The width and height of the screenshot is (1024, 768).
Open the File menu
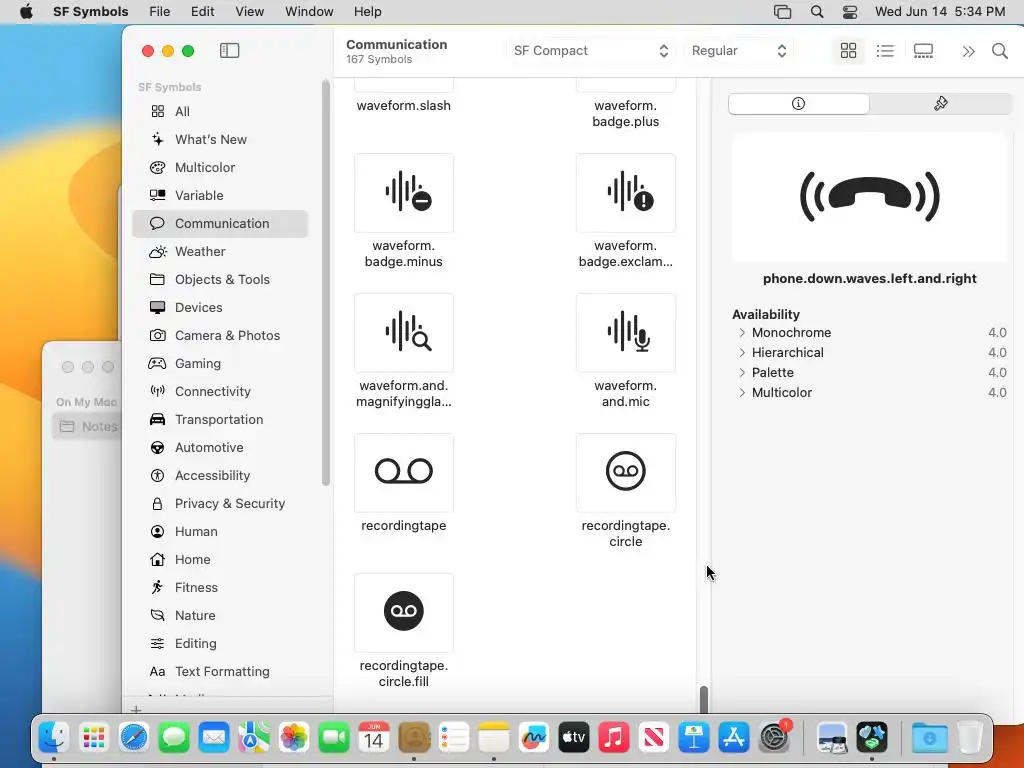point(159,12)
